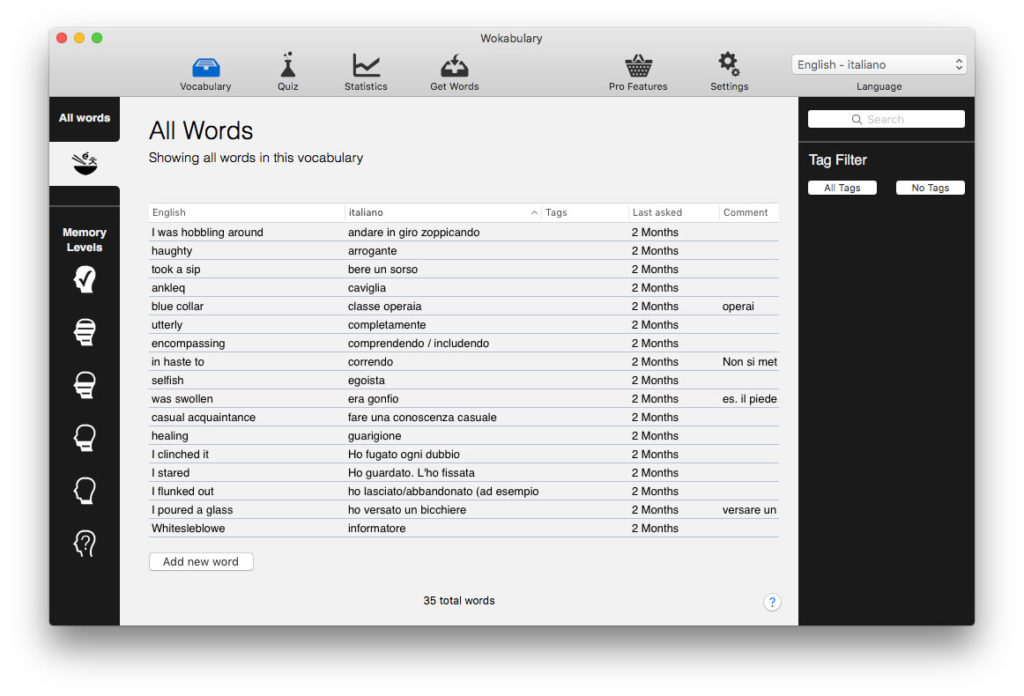
Task: Select the 'in haste to' row
Action: coord(464,362)
